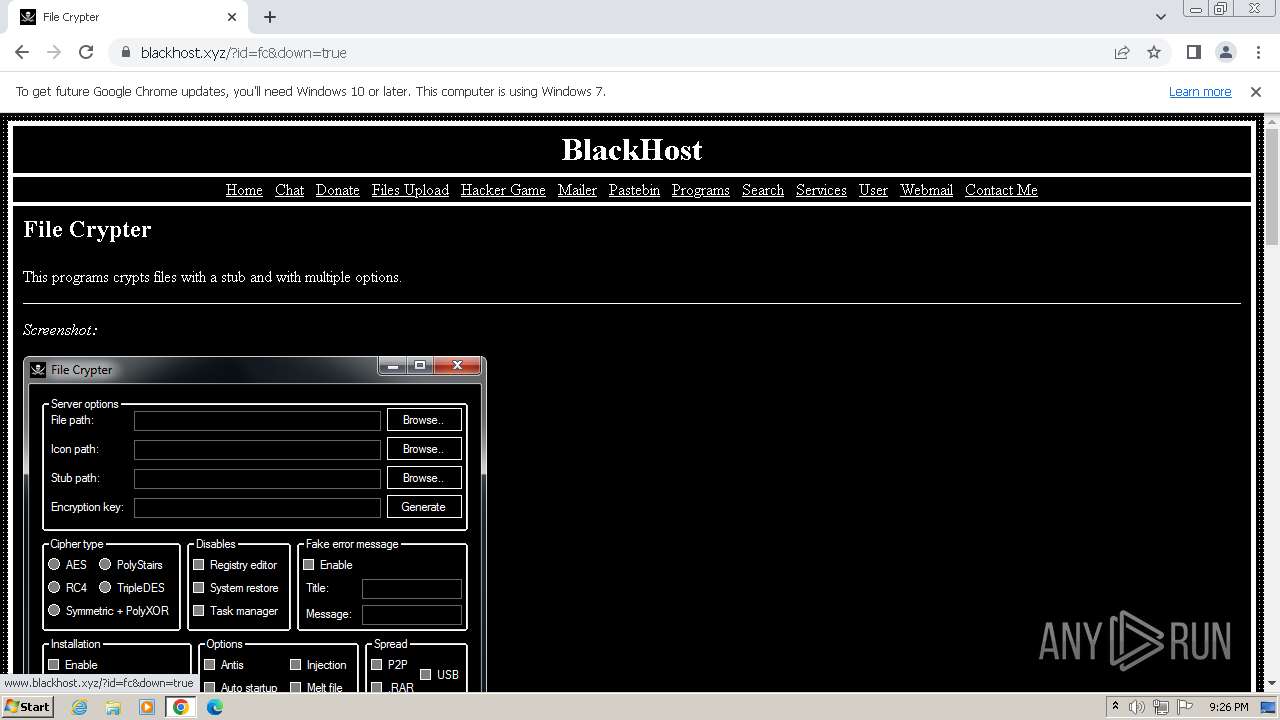Click the fake error Title field
The height and width of the screenshot is (720, 1280).
[412, 589]
